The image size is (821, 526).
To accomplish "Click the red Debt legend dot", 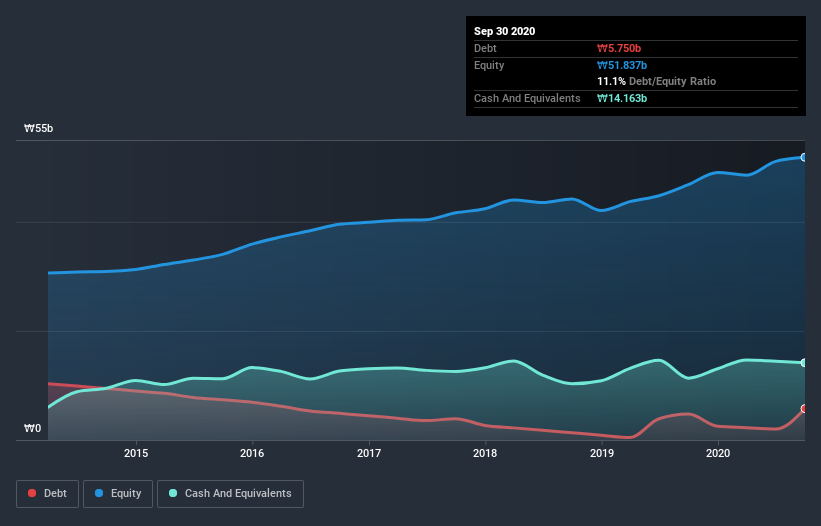I will point(32,493).
